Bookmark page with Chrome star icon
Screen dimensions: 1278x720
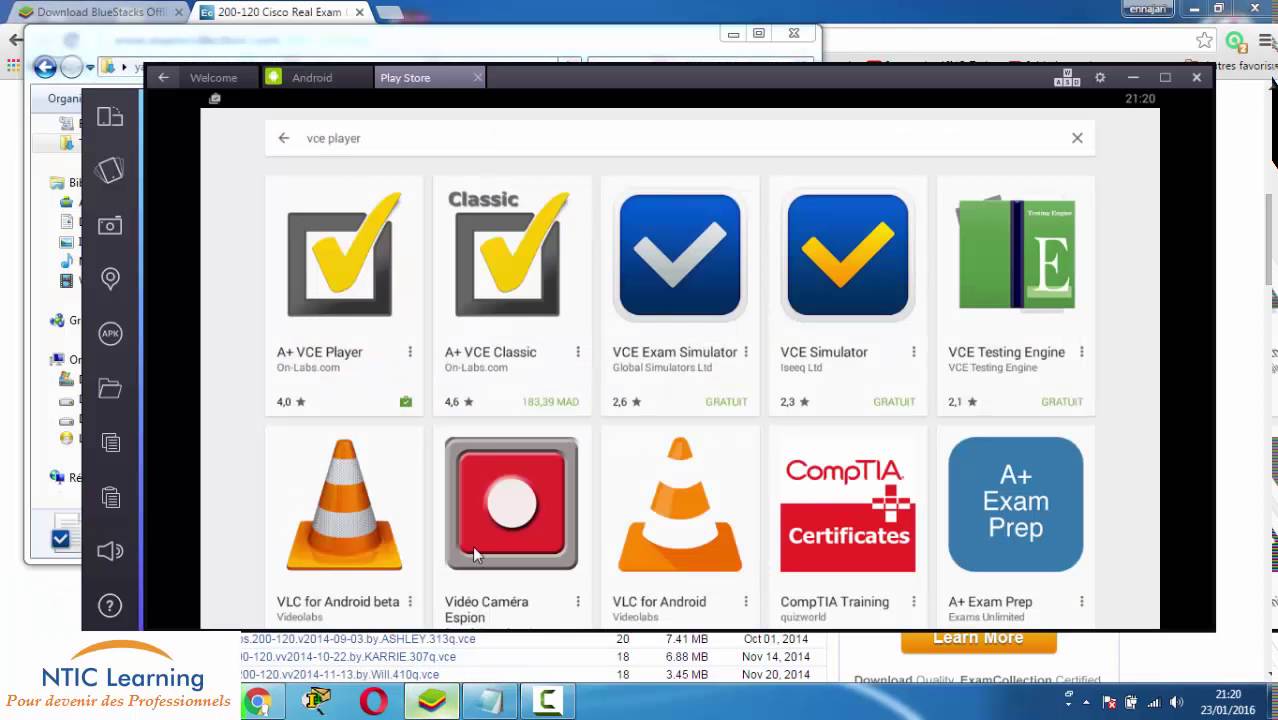pyautogui.click(x=1204, y=41)
